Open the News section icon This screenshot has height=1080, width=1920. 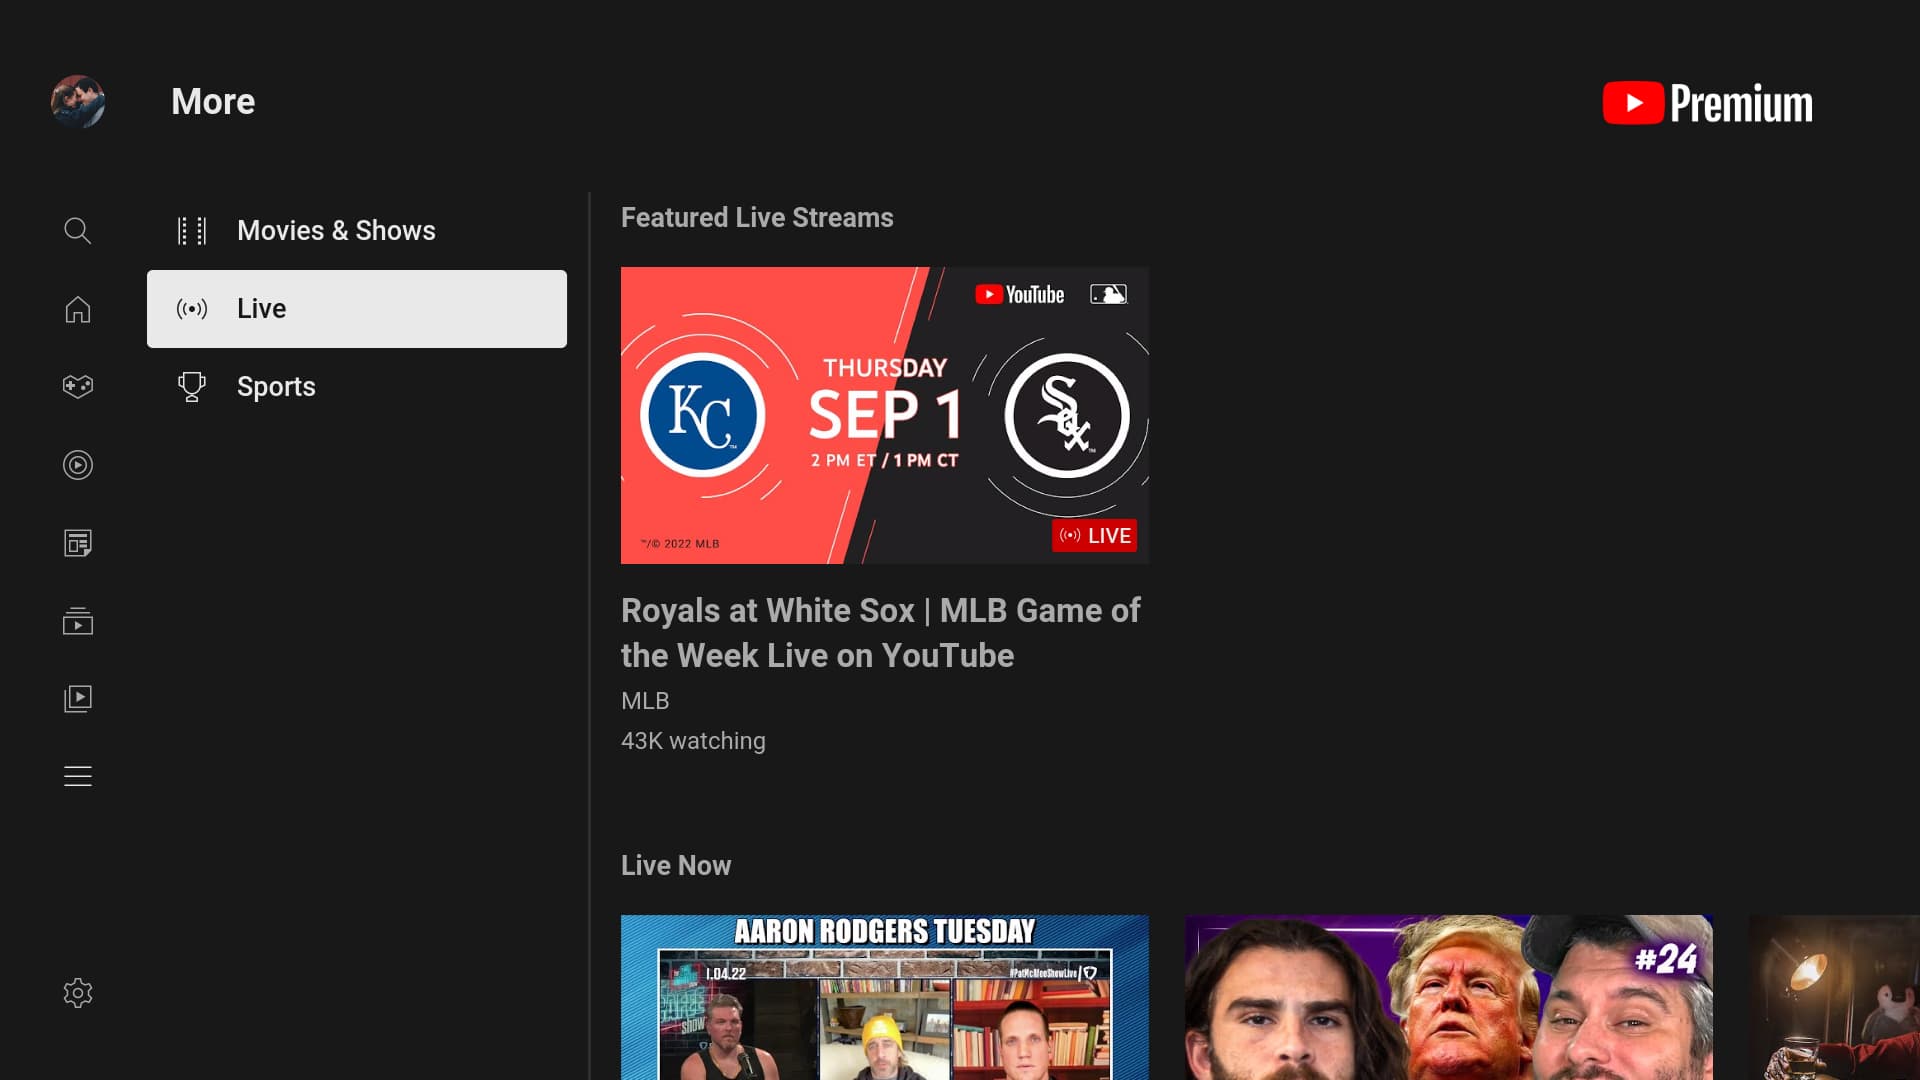[77, 543]
